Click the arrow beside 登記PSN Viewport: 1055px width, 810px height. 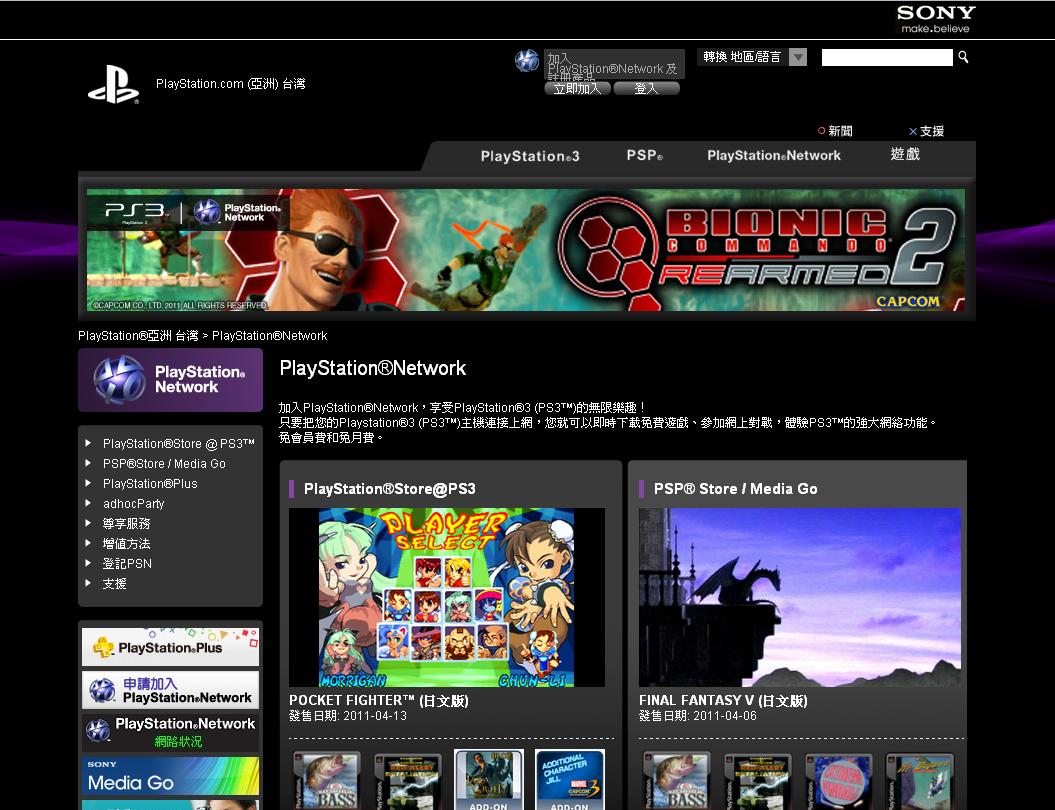point(88,562)
